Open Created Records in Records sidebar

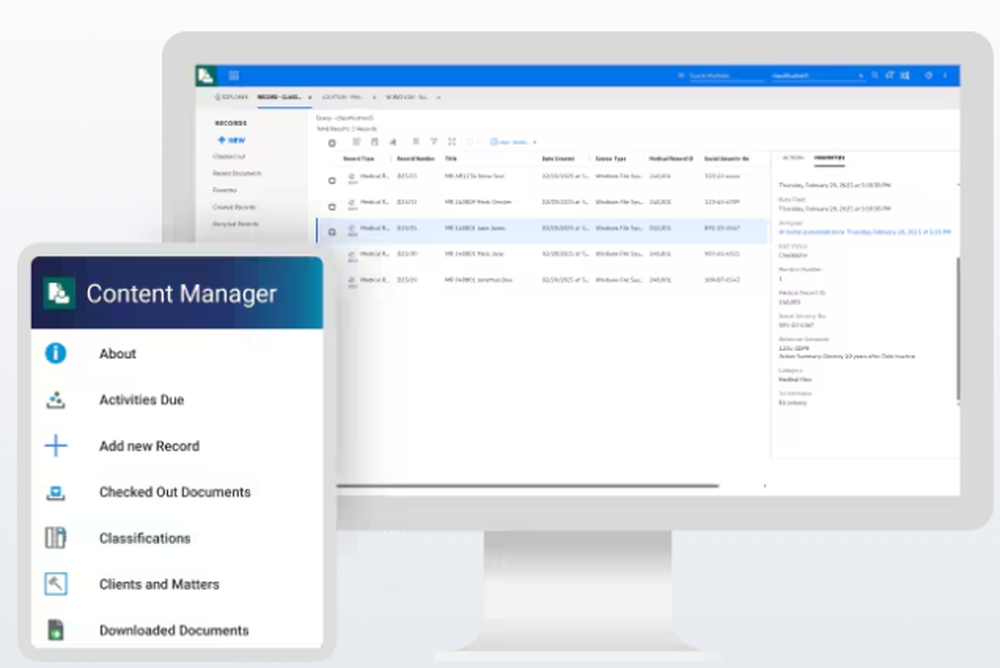tap(234, 207)
